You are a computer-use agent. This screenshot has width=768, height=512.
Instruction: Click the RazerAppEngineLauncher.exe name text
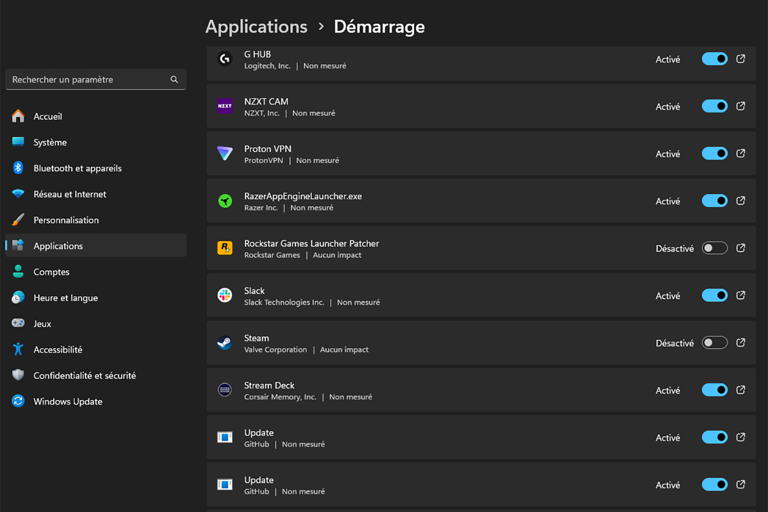[x=303, y=196]
